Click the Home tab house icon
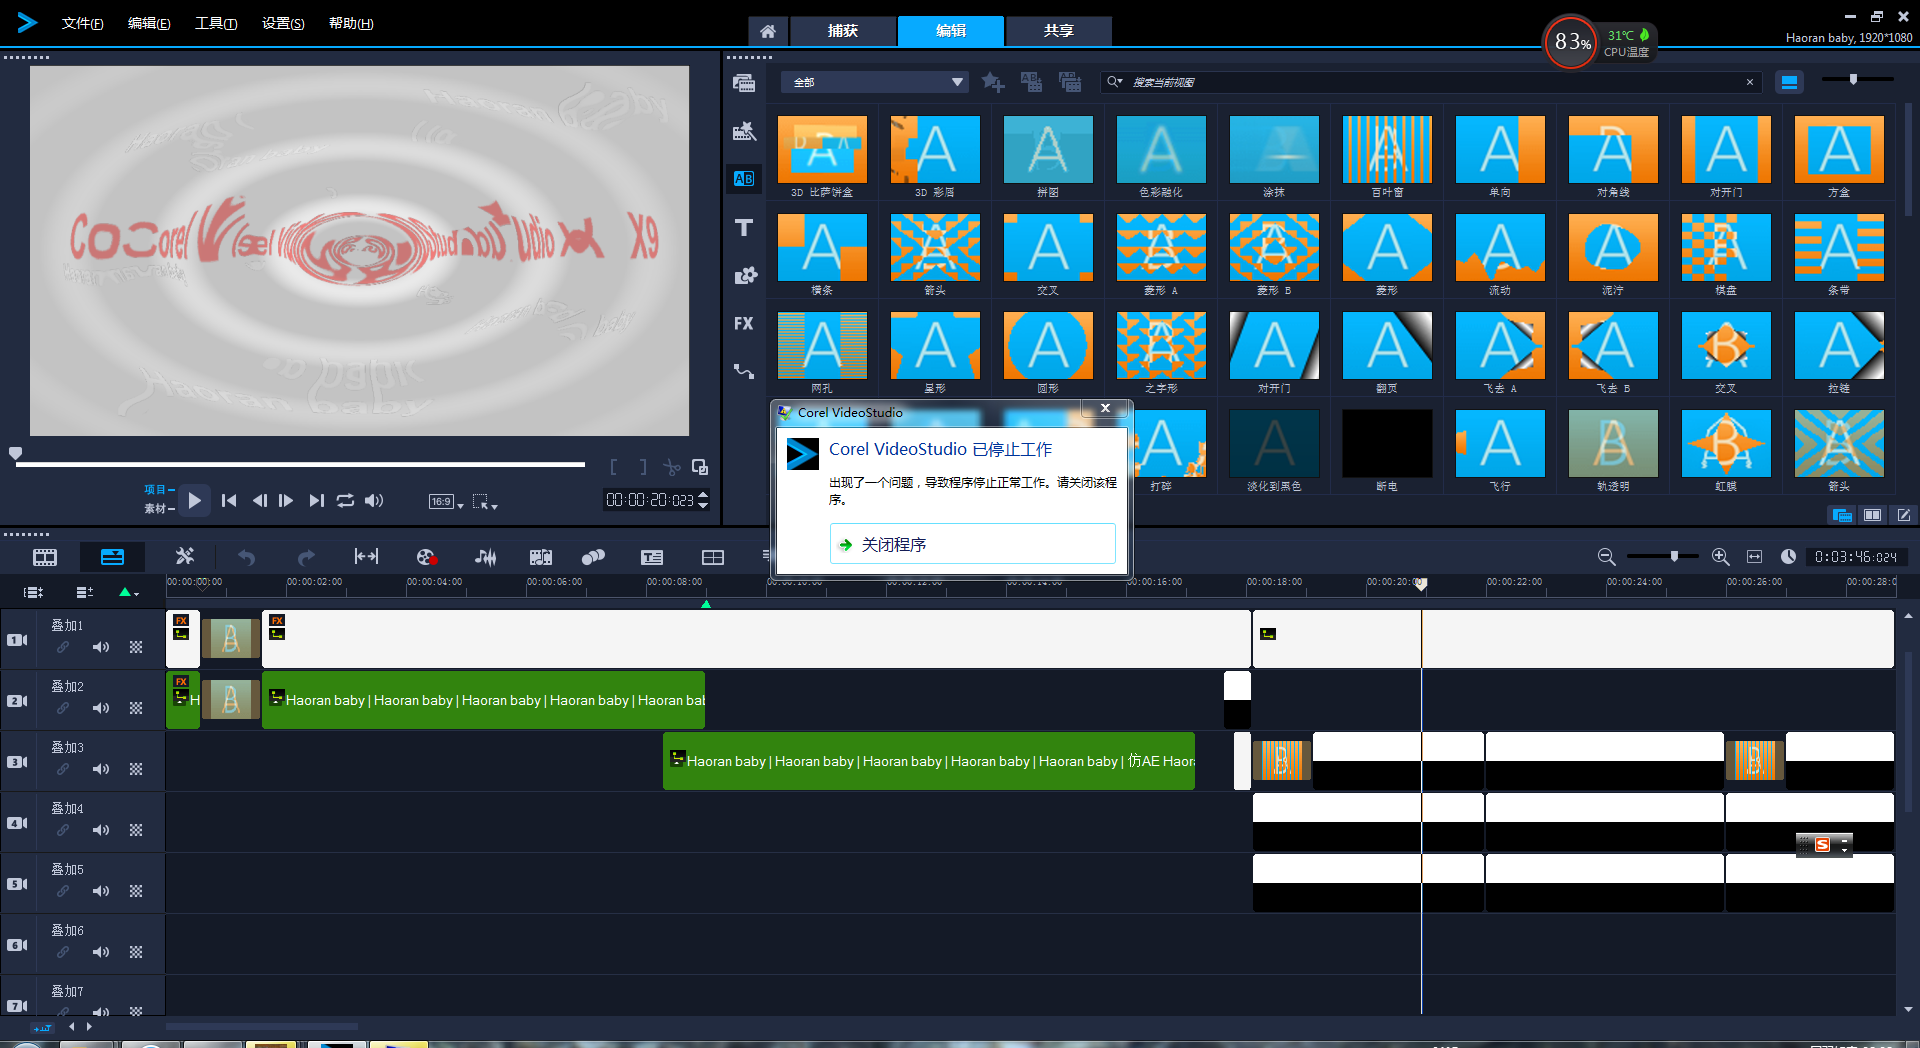Viewport: 1920px width, 1048px height. pos(767,31)
